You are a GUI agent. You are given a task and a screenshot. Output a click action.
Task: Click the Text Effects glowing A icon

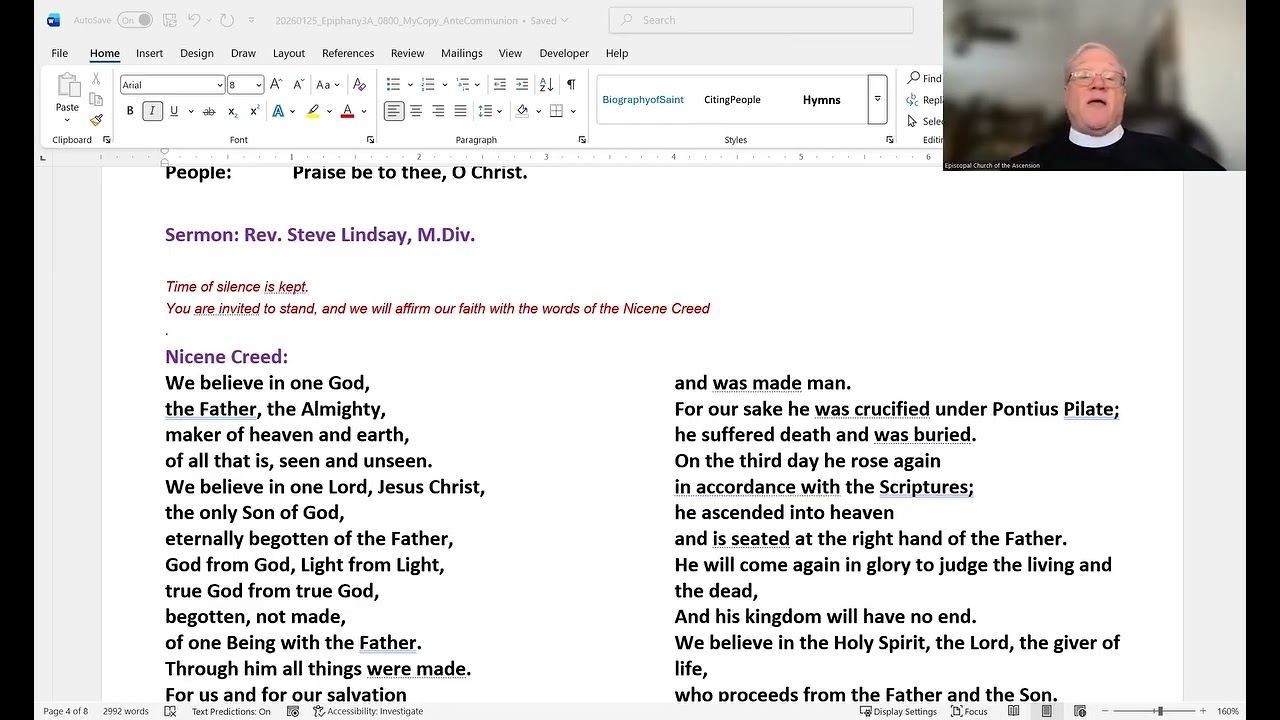tap(278, 111)
